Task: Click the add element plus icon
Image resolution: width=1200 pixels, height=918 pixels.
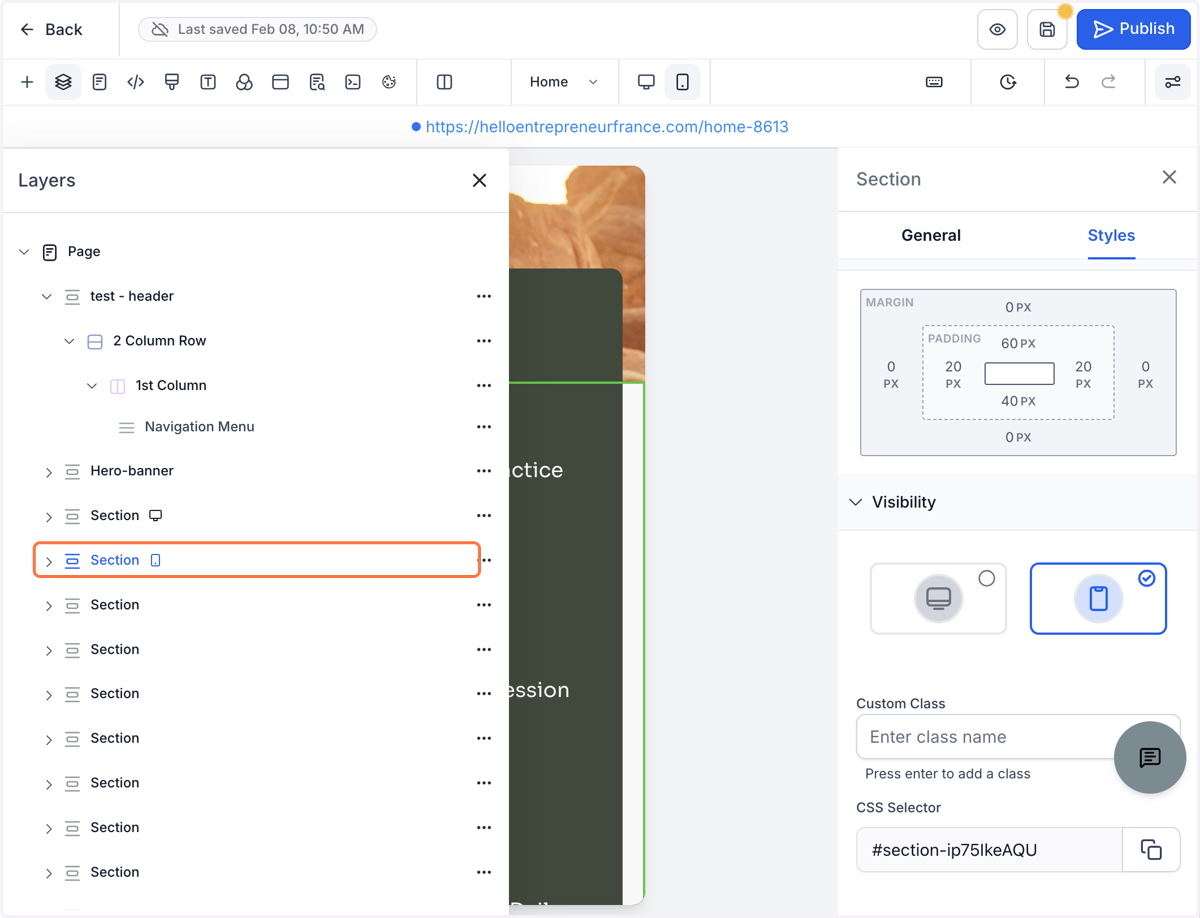Action: pos(27,82)
